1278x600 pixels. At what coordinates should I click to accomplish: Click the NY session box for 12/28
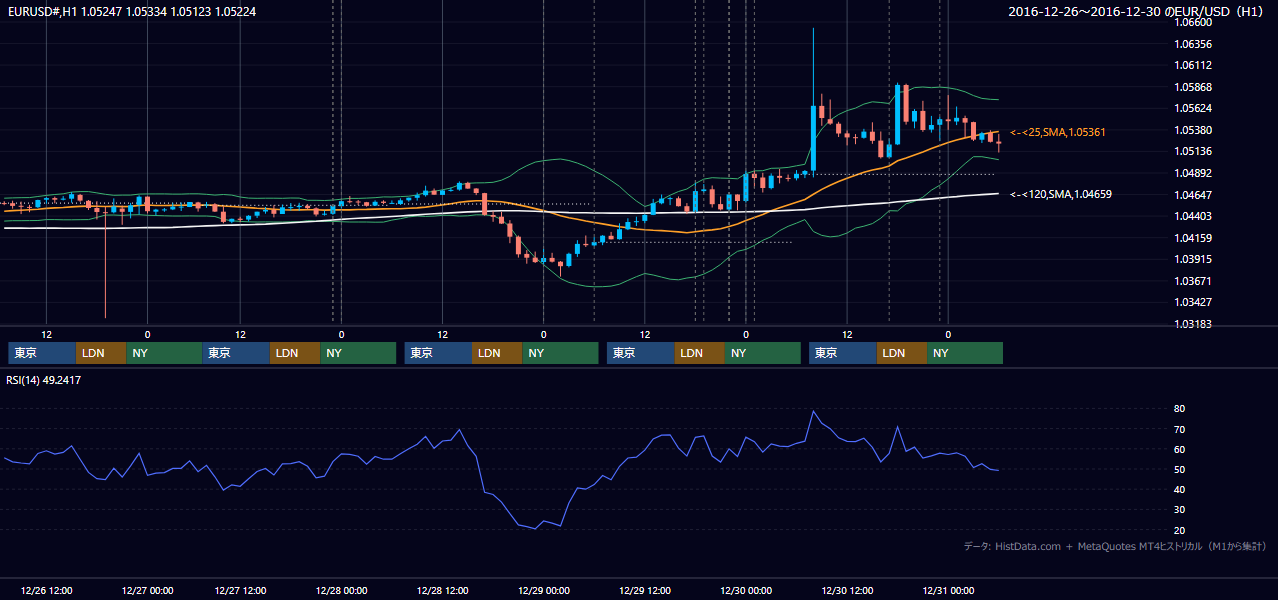pyautogui.click(x=560, y=353)
